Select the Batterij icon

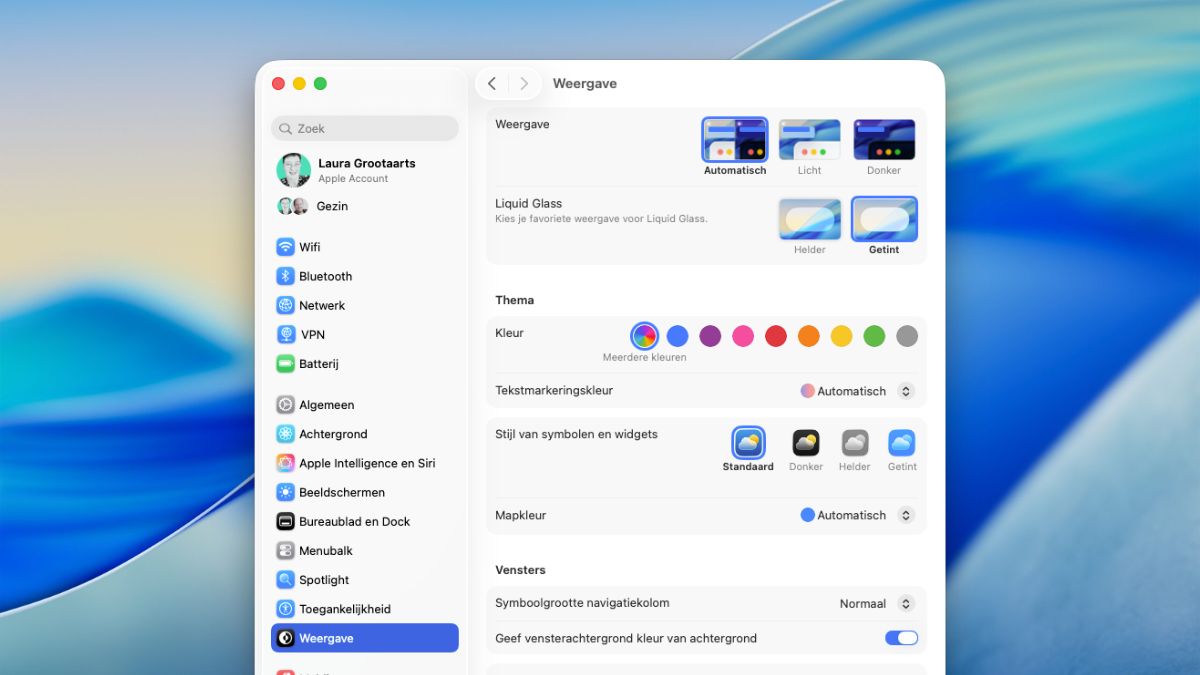click(x=286, y=364)
